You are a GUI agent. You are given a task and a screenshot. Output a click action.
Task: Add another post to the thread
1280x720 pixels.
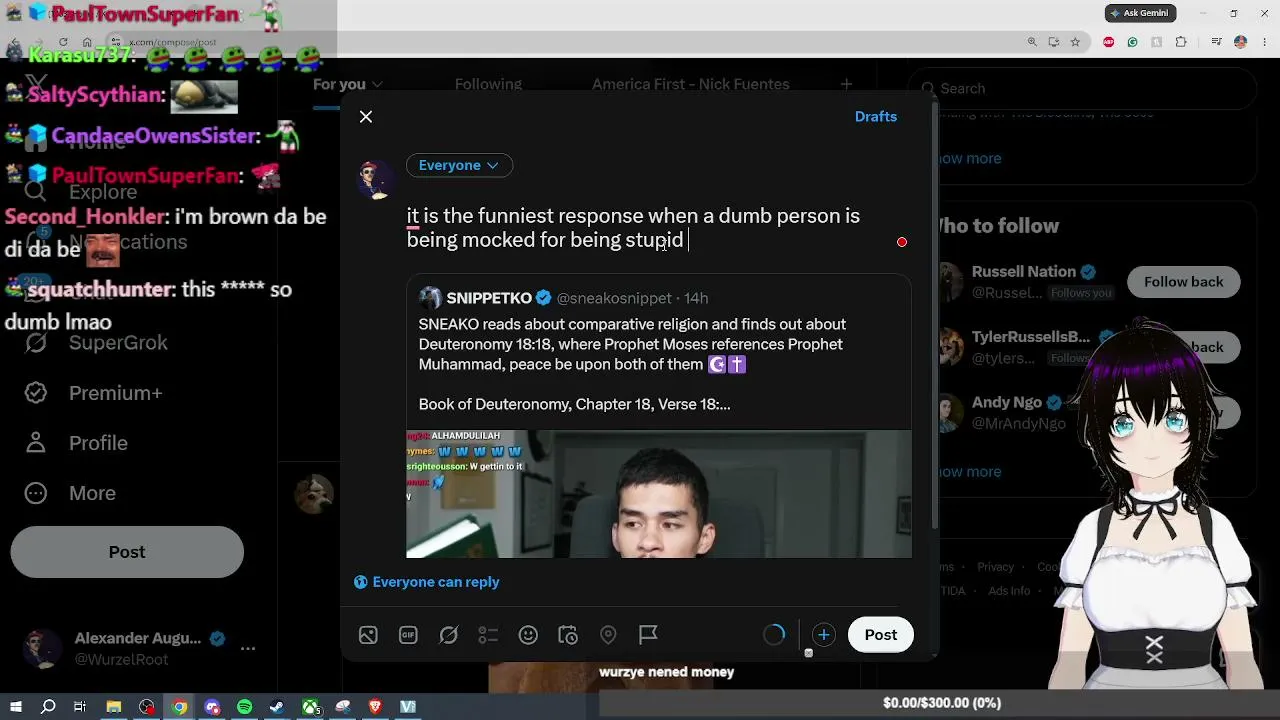(x=823, y=635)
